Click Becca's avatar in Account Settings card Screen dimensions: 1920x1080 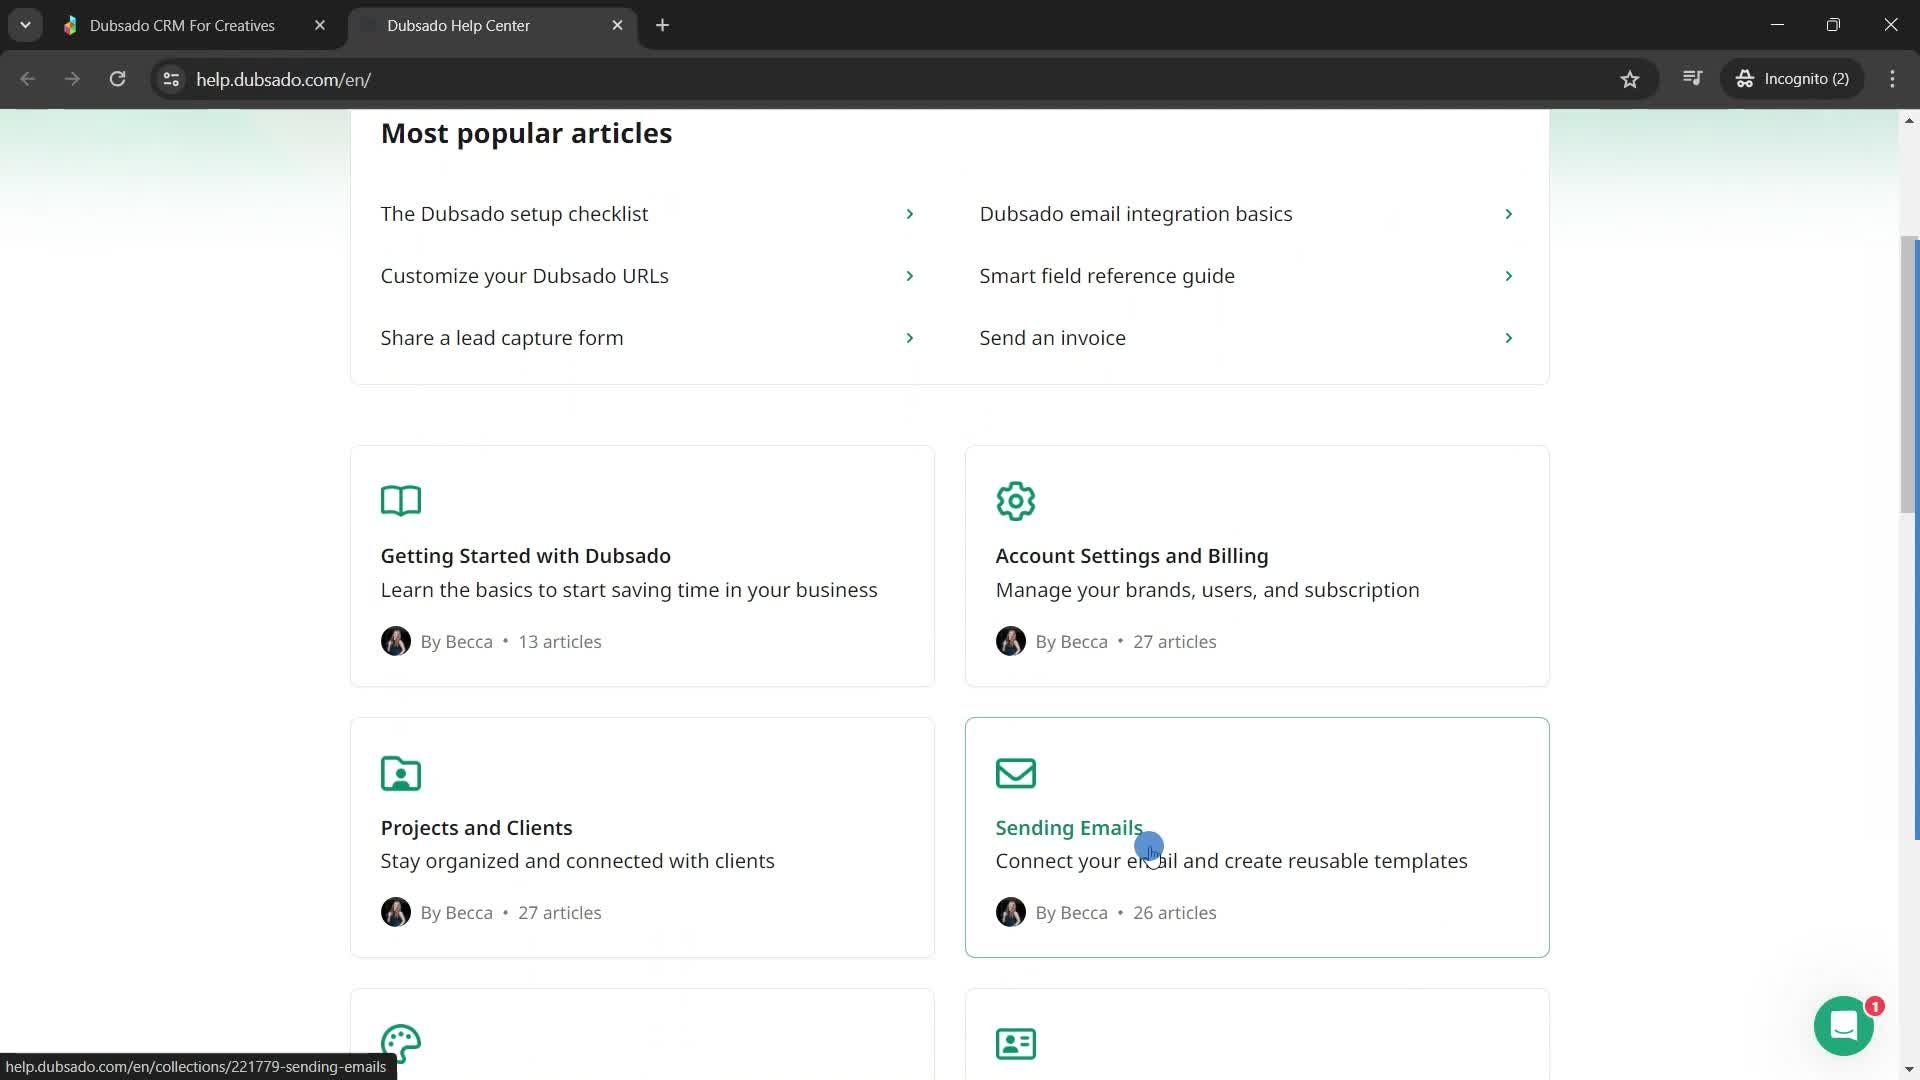click(x=1010, y=641)
